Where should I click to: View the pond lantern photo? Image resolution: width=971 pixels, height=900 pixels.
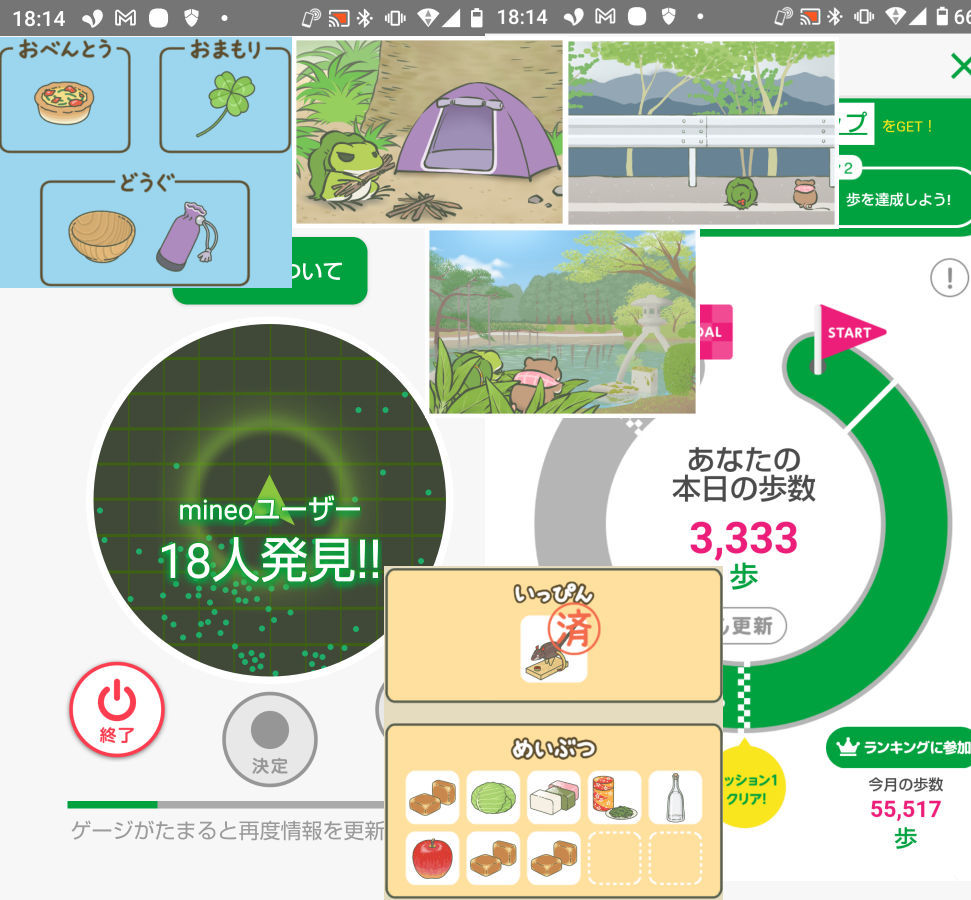[562, 322]
